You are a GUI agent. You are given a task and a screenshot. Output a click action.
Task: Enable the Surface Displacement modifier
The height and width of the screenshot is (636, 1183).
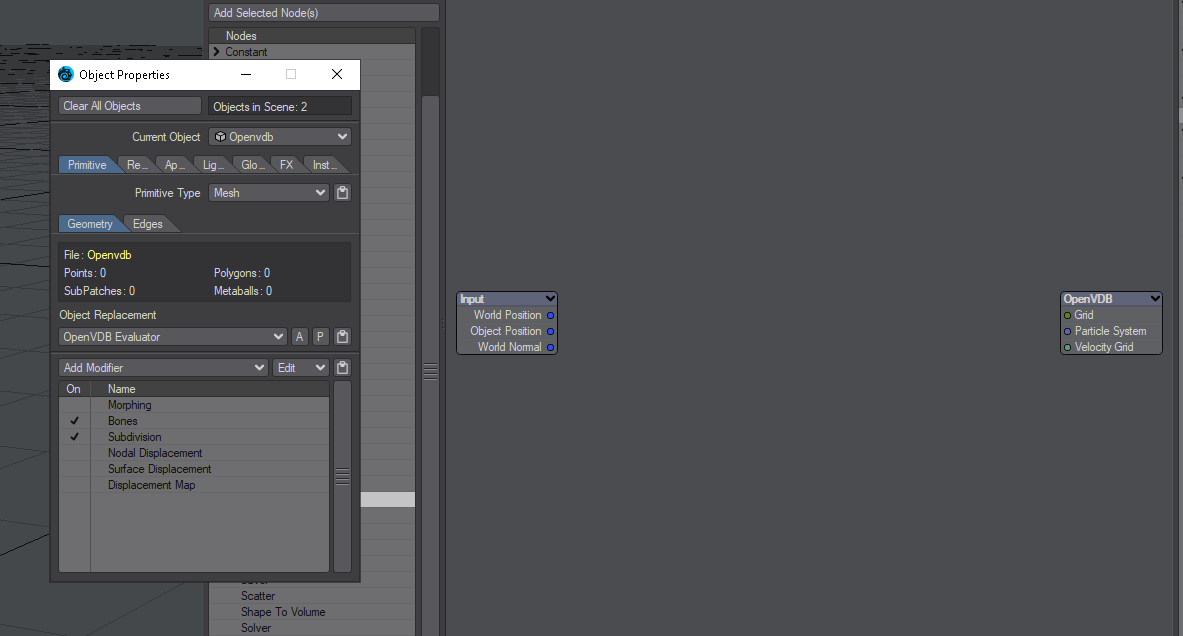click(74, 469)
